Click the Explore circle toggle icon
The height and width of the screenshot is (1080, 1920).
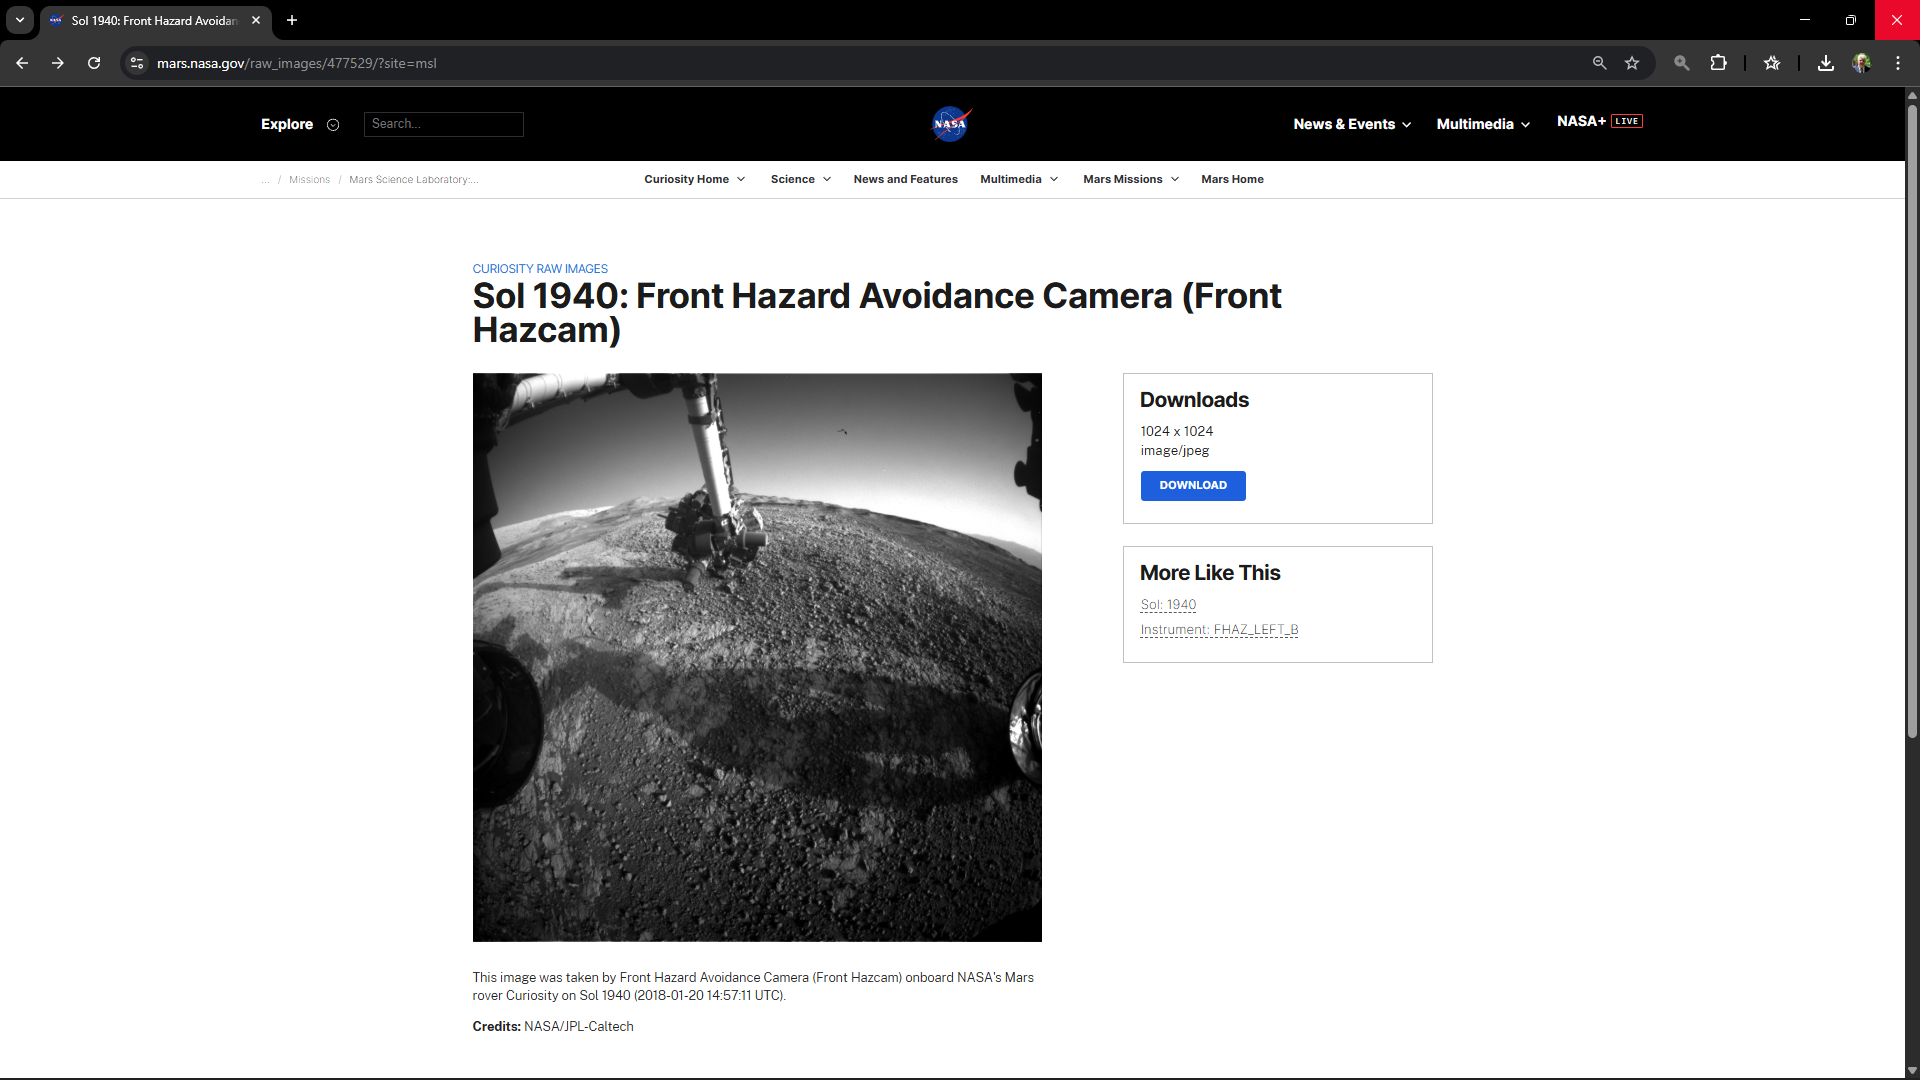(x=333, y=125)
